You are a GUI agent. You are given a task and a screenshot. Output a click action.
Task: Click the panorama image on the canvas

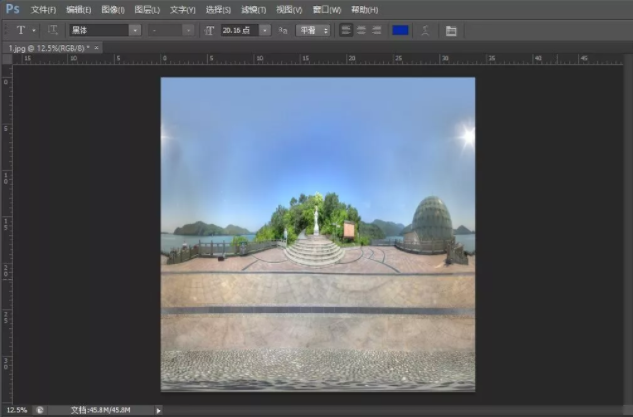(x=318, y=234)
